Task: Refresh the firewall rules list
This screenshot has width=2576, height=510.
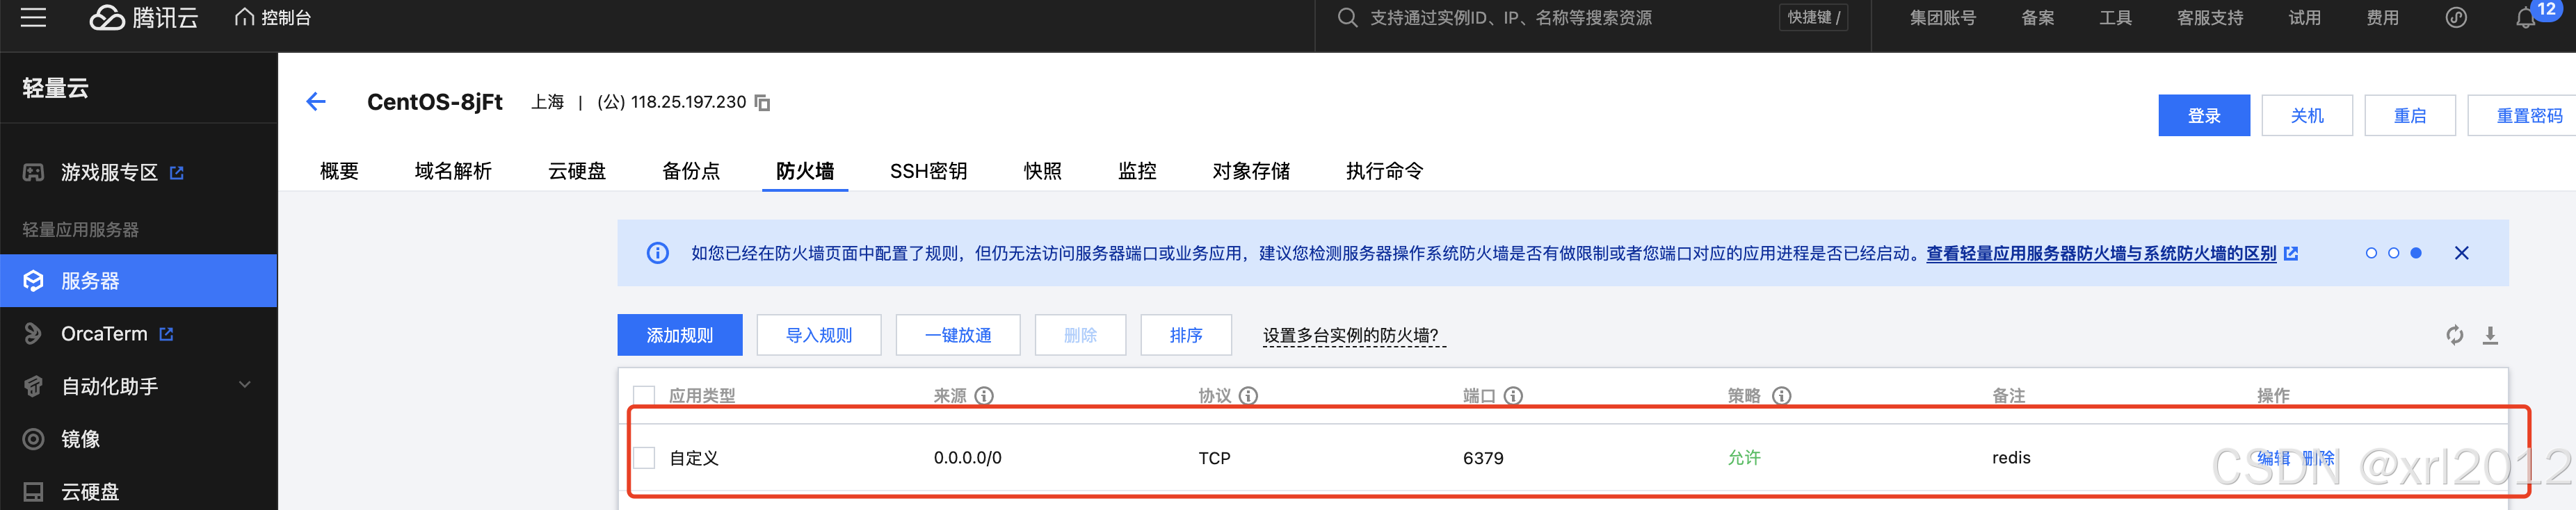Action: (x=2455, y=335)
